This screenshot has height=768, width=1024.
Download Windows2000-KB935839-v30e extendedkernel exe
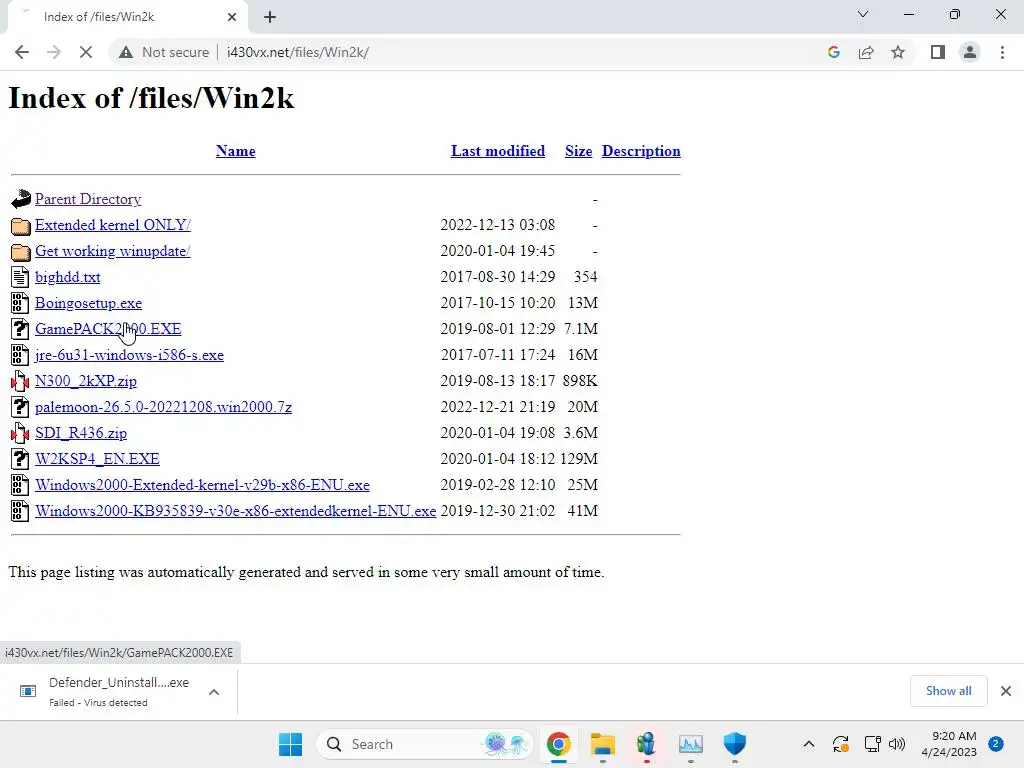[236, 511]
